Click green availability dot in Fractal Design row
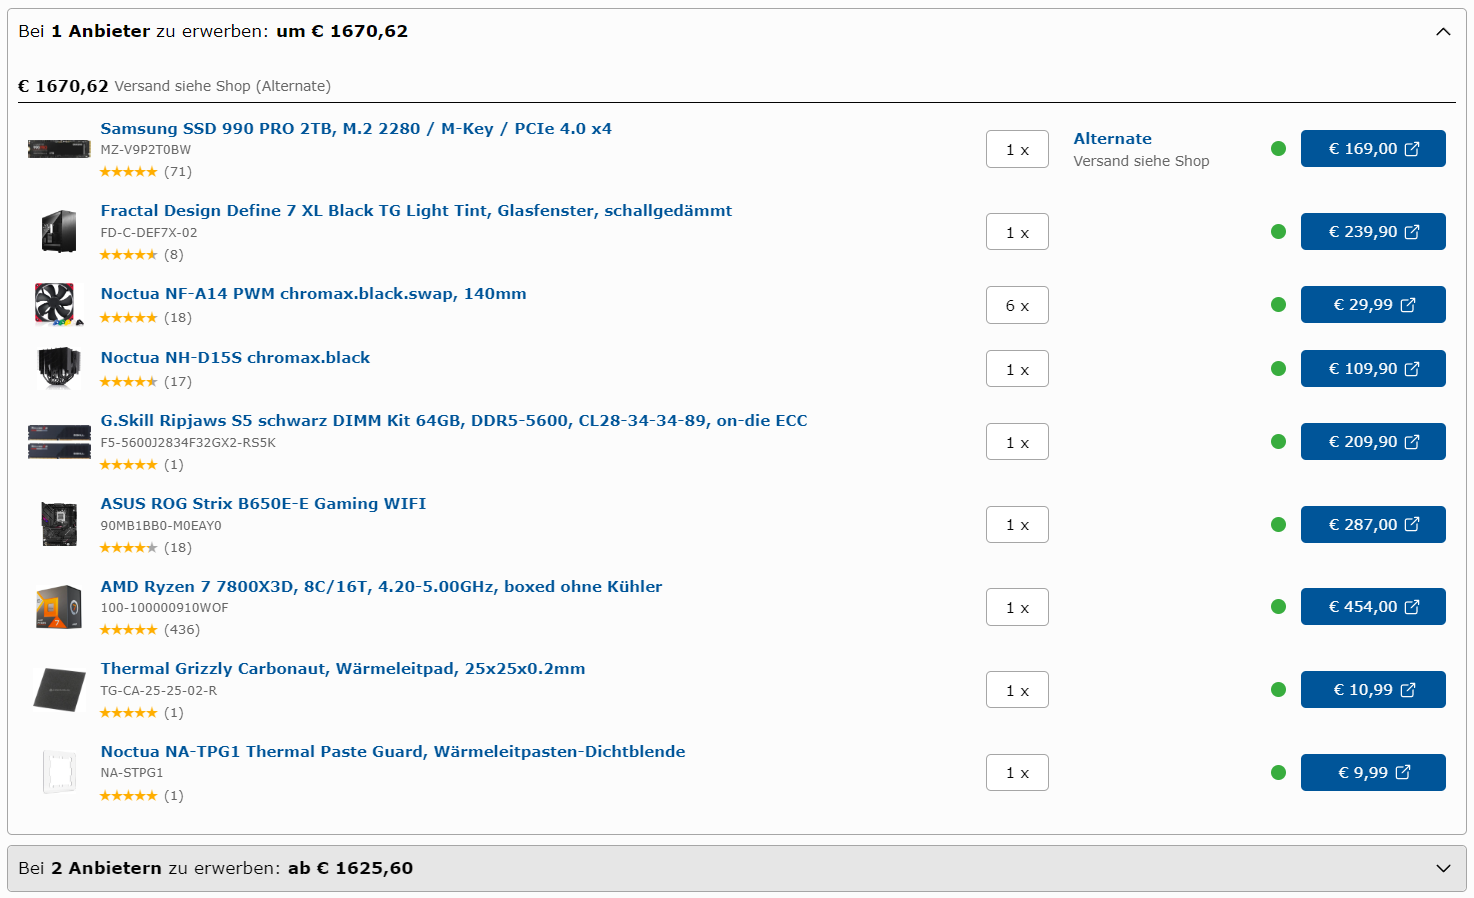Image resolution: width=1474 pixels, height=898 pixels. (1278, 232)
